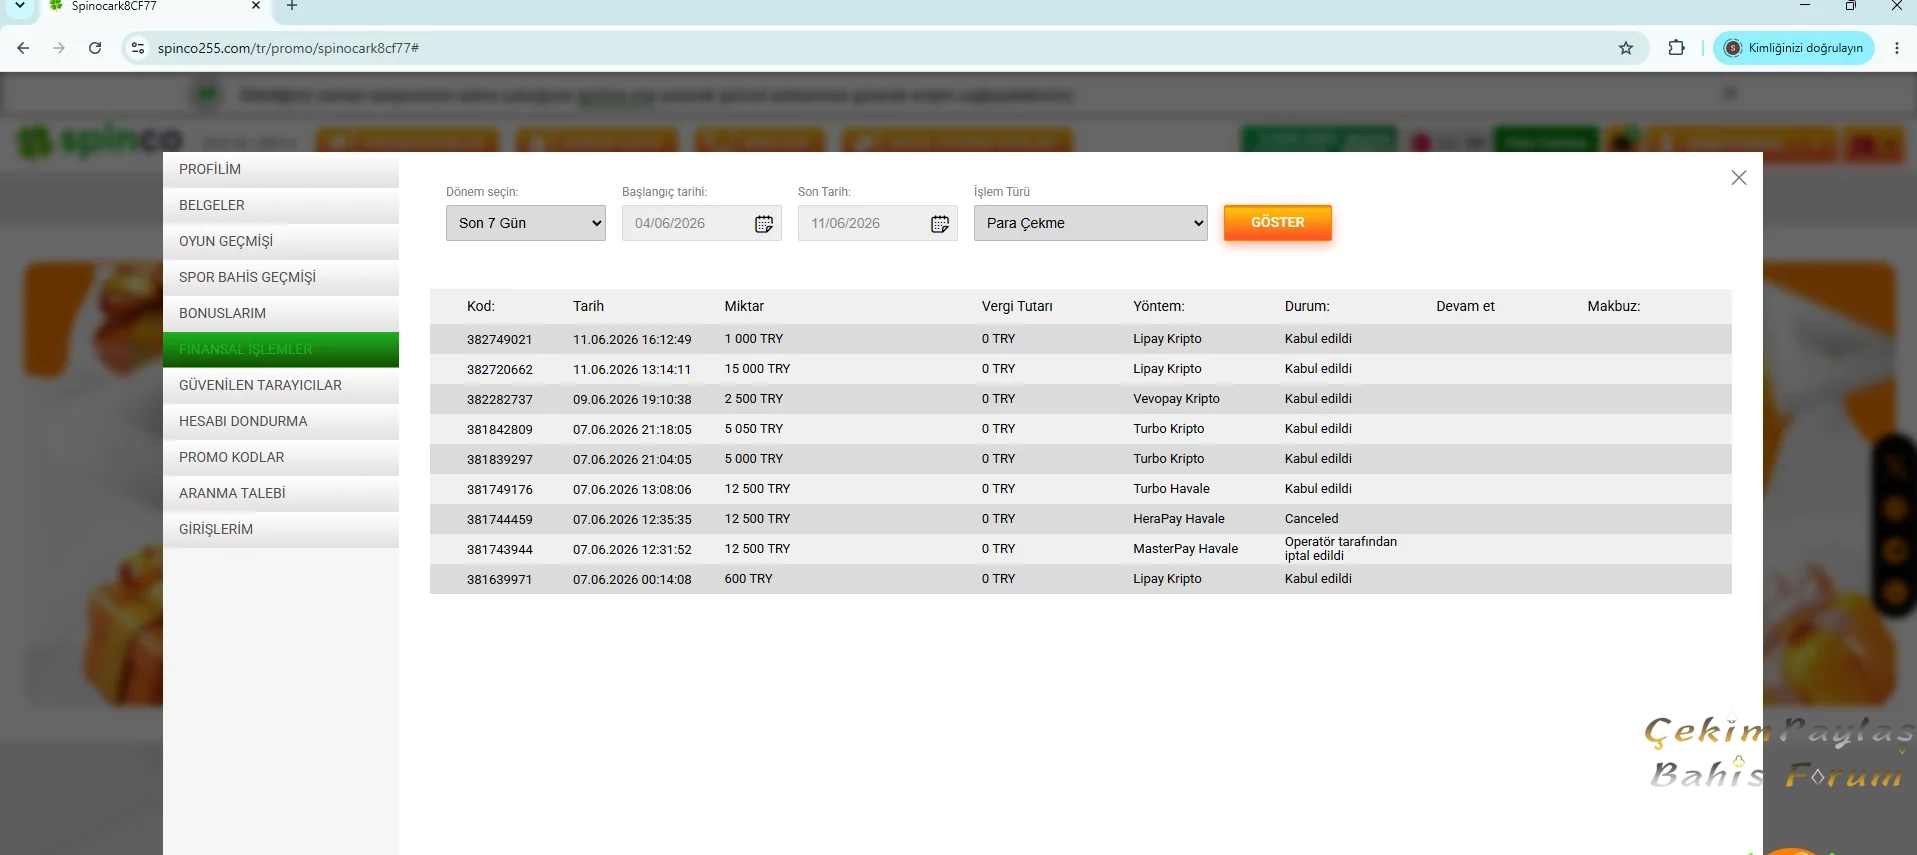Click date 09.06.2026 19:10:38
This screenshot has width=1917, height=855.
[632, 399]
